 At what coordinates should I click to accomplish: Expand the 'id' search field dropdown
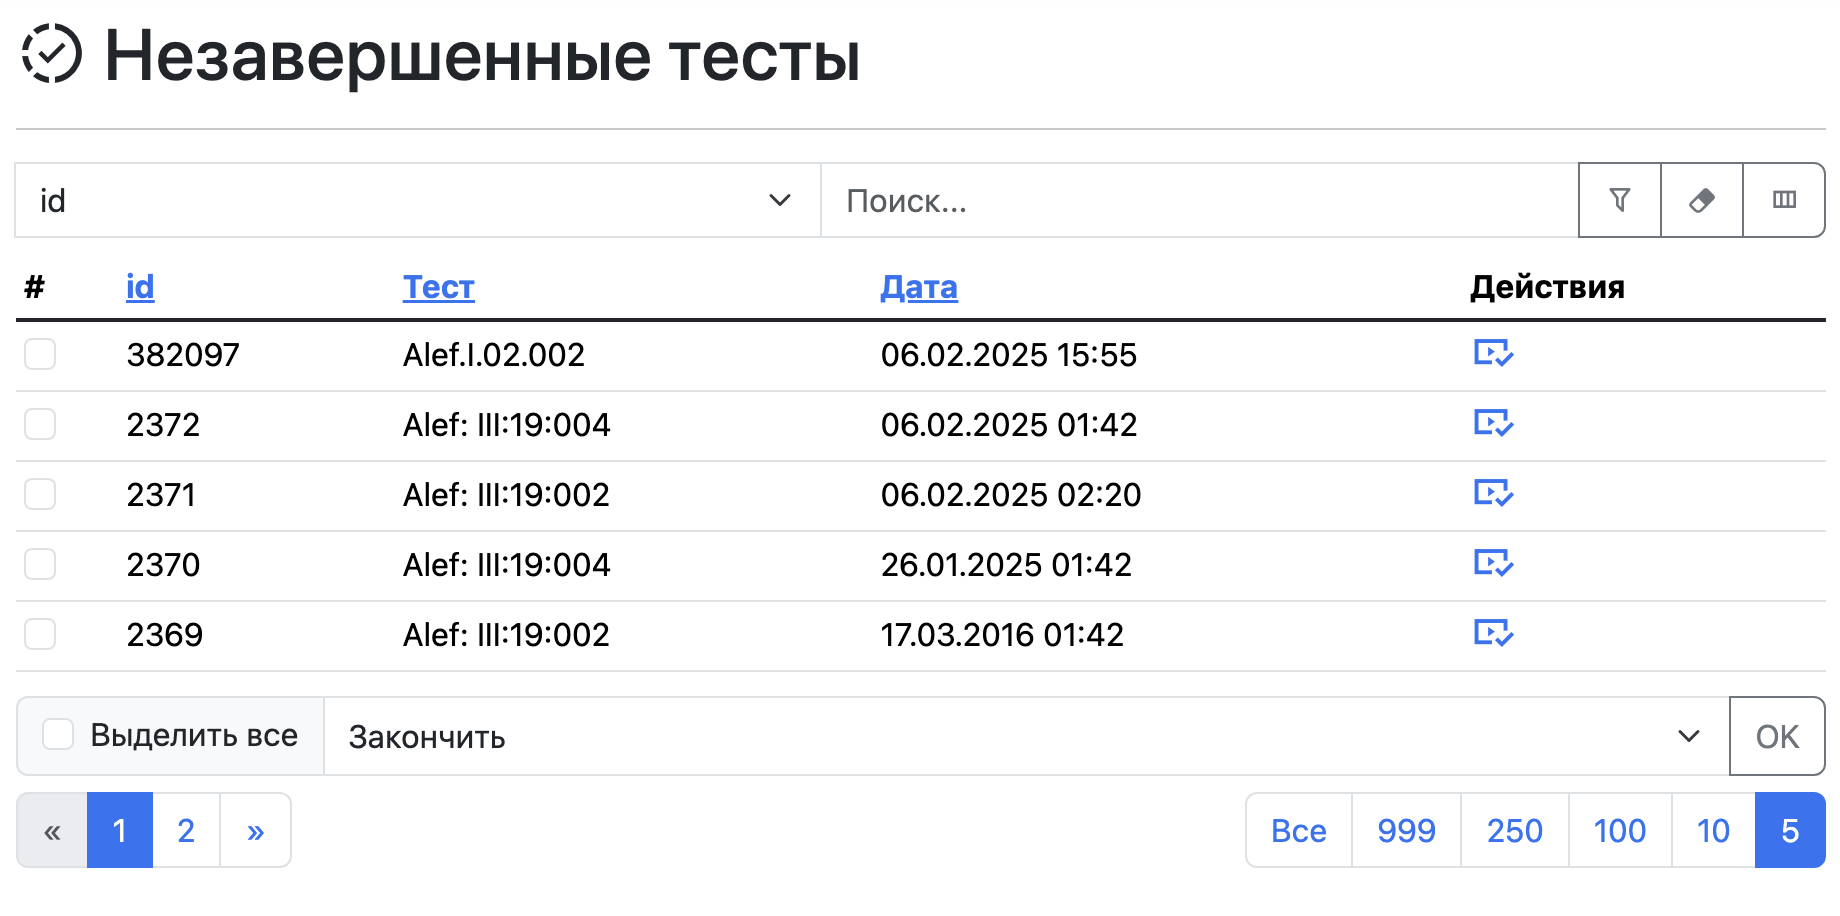tap(417, 200)
